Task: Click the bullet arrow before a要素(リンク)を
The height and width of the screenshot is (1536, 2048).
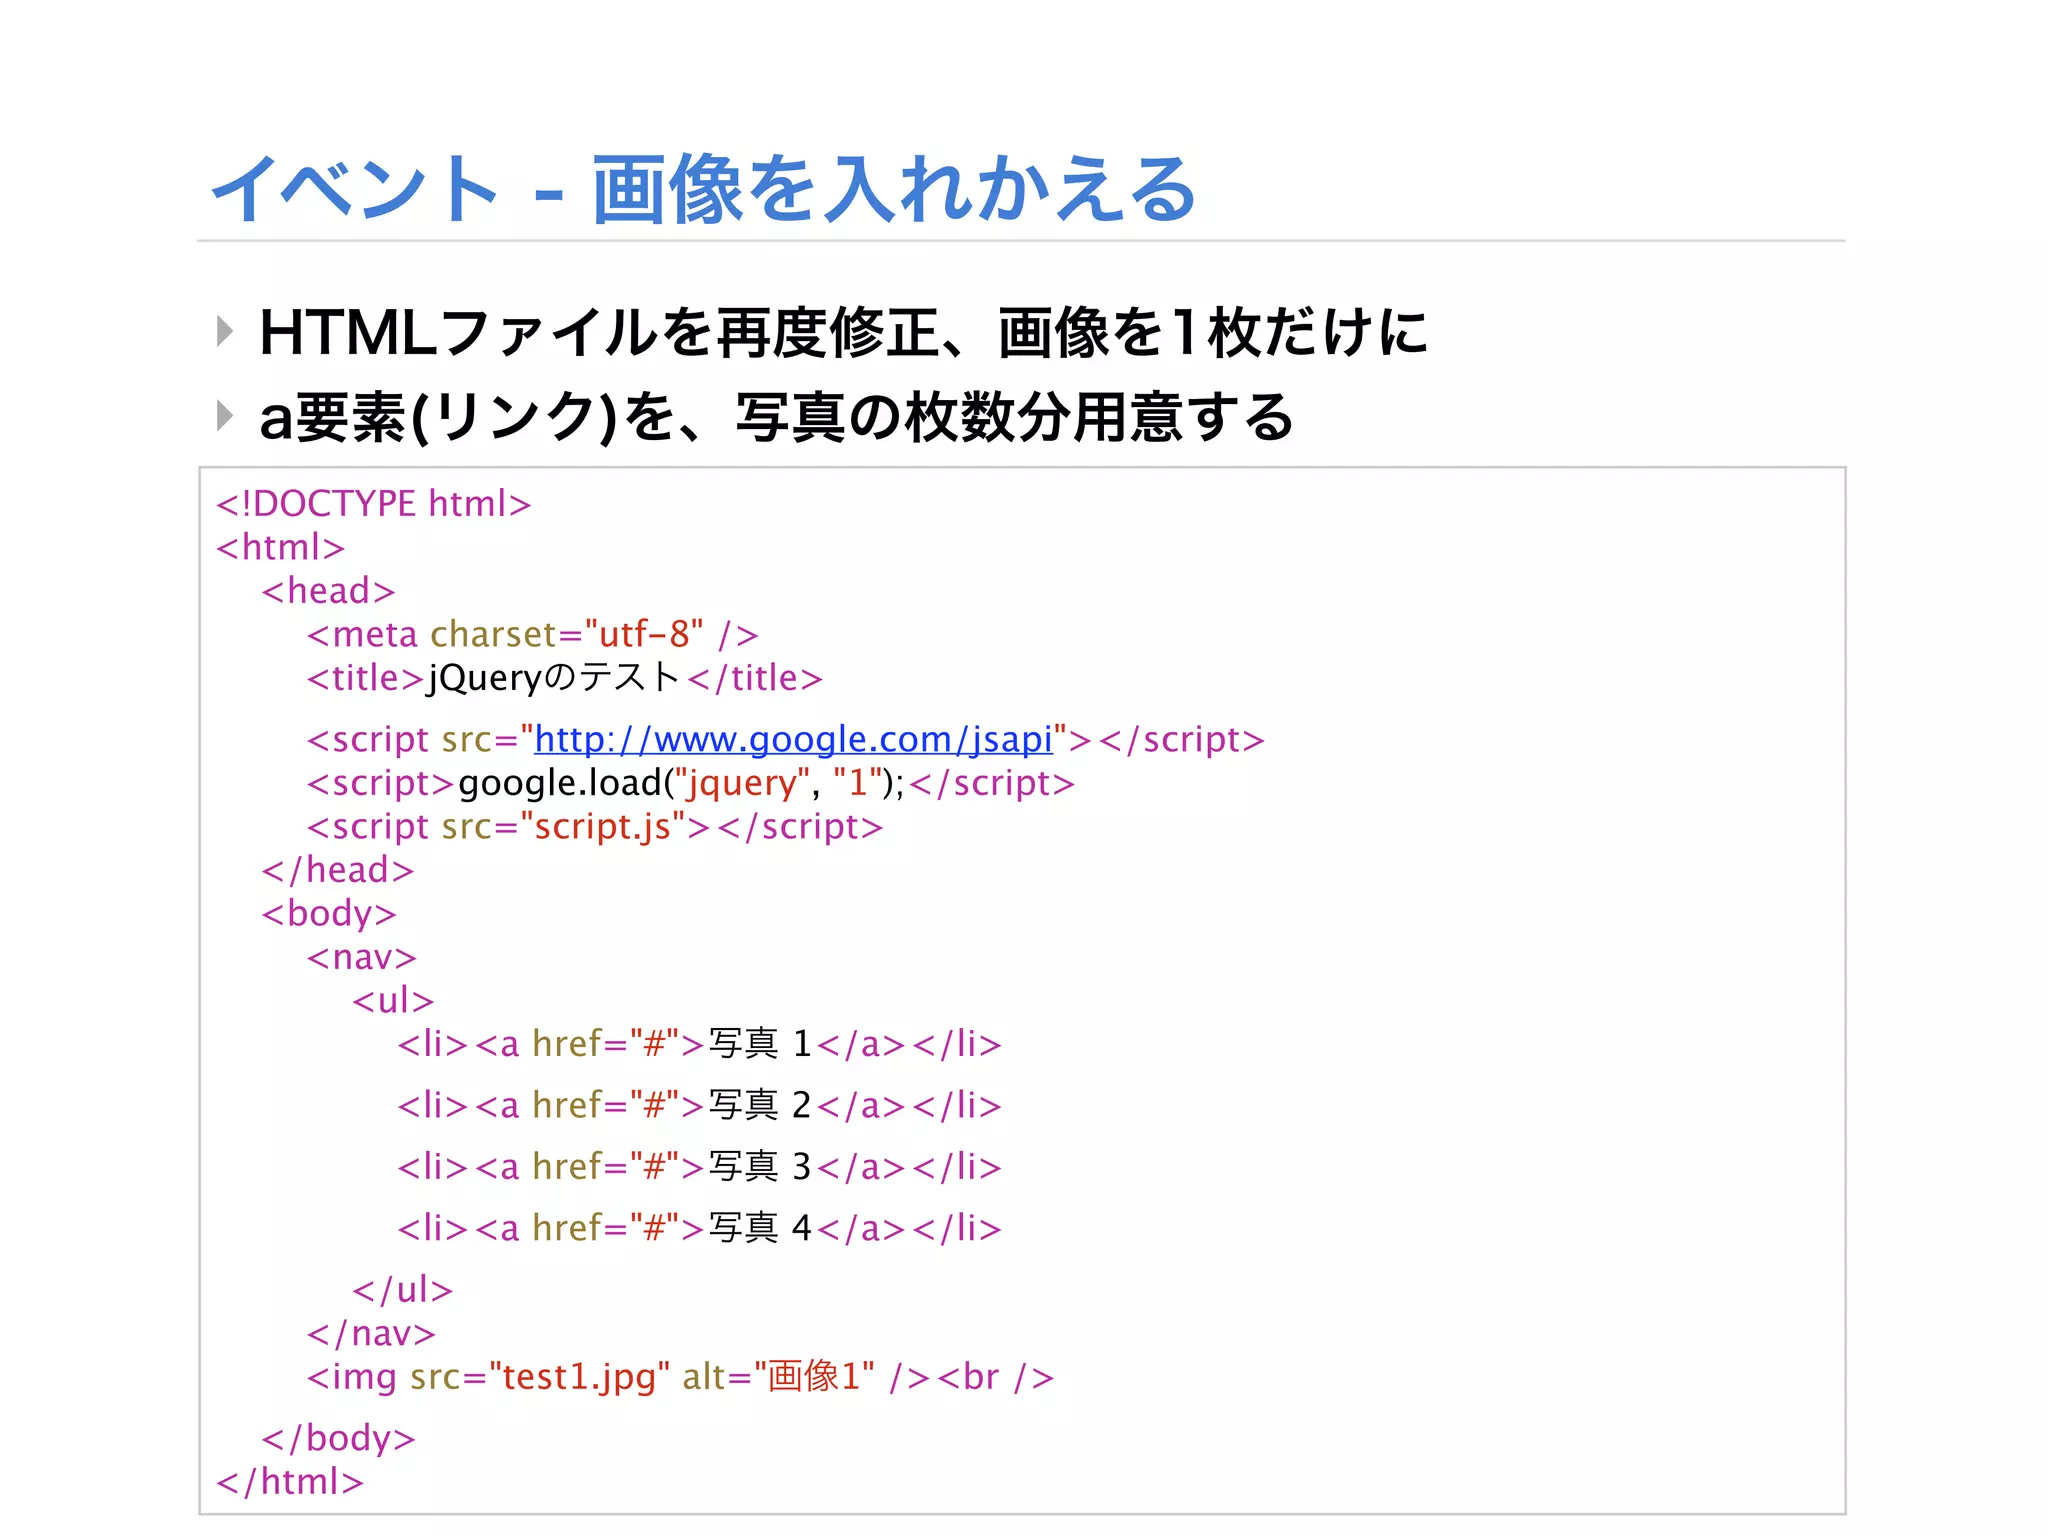Action: click(x=225, y=415)
